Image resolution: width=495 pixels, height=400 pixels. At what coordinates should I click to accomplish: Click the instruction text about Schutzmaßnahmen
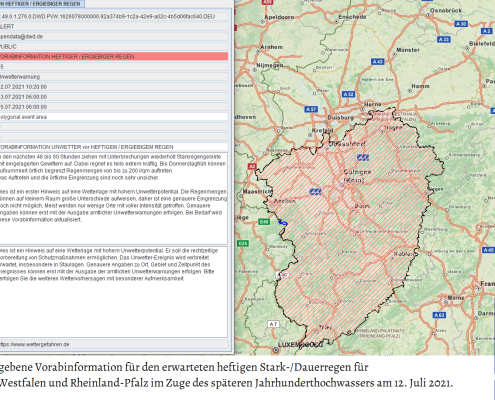114,292
